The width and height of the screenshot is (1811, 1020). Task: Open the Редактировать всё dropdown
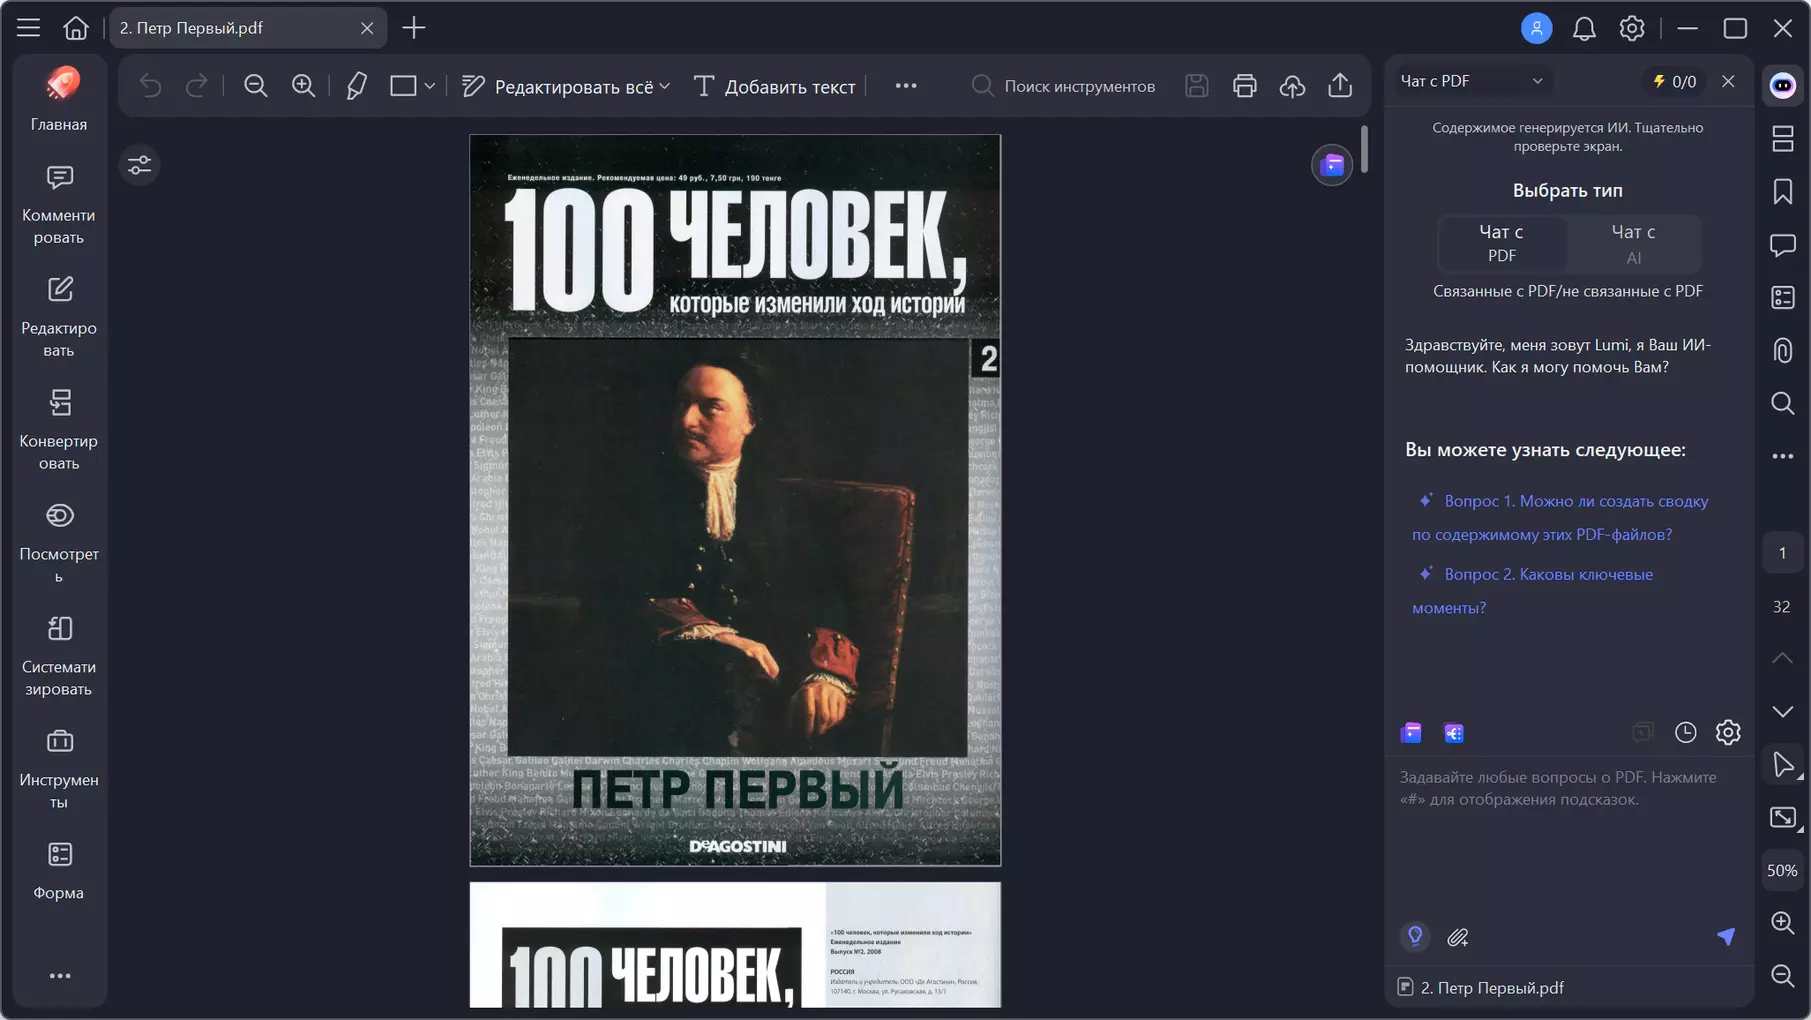566,86
